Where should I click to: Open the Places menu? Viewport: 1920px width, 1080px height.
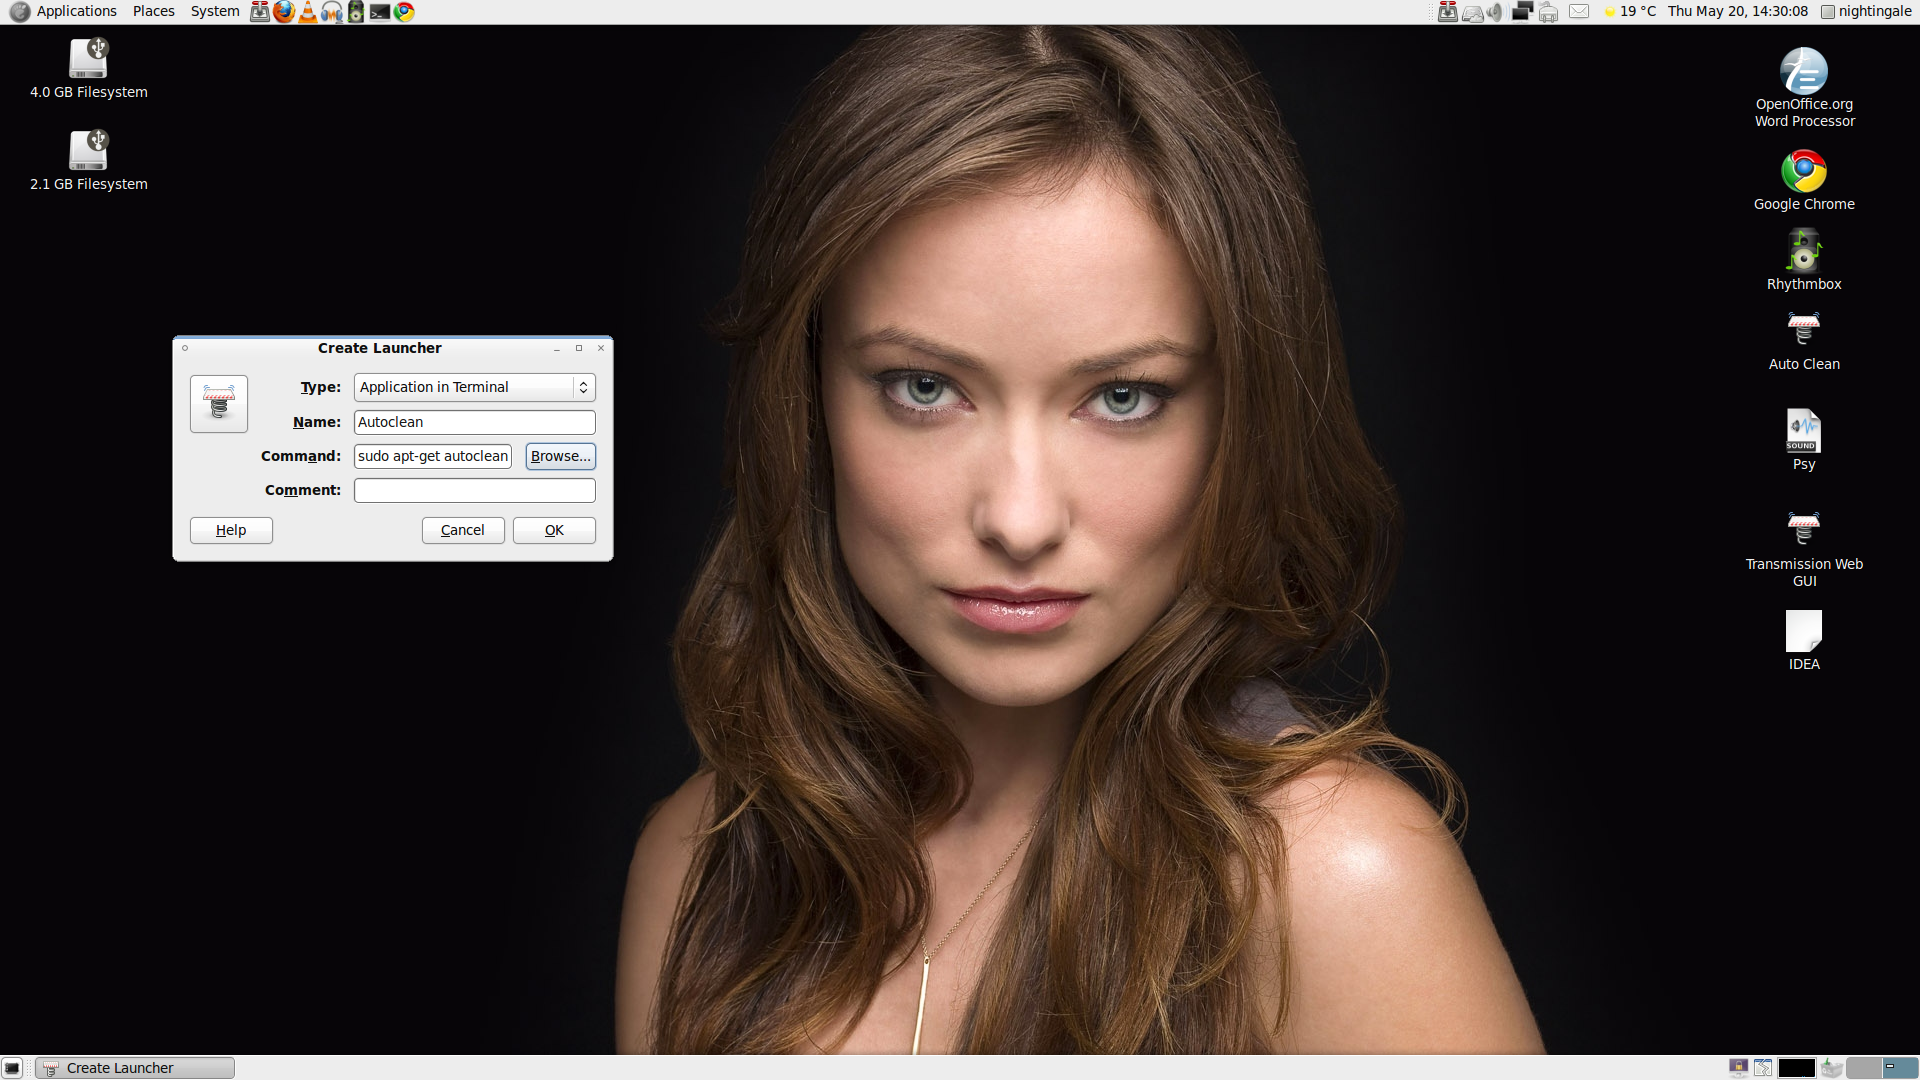154,11
